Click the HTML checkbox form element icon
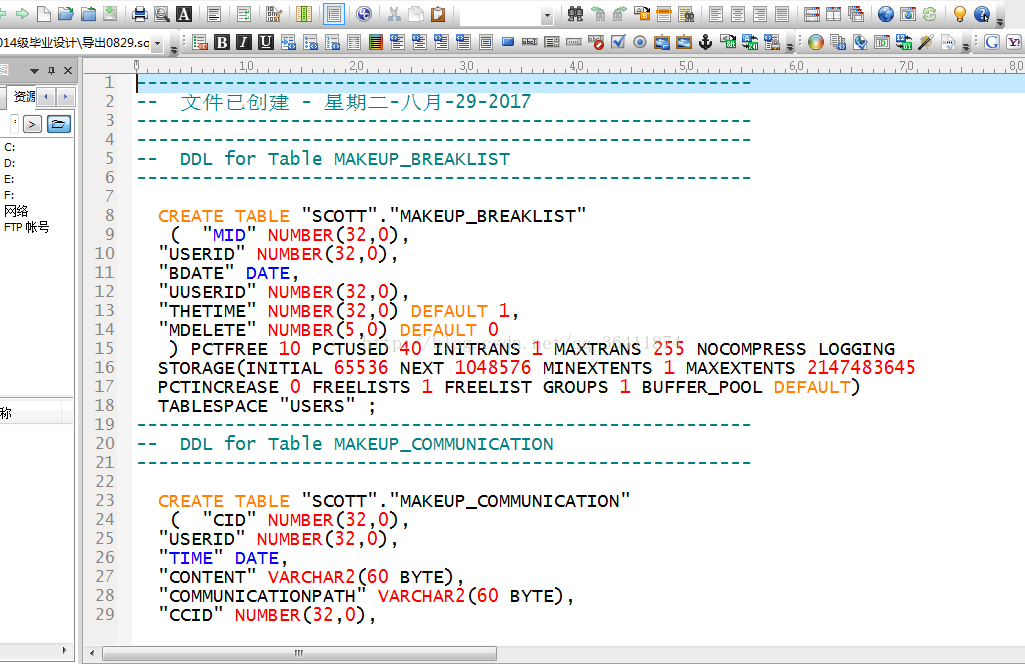 click(618, 42)
